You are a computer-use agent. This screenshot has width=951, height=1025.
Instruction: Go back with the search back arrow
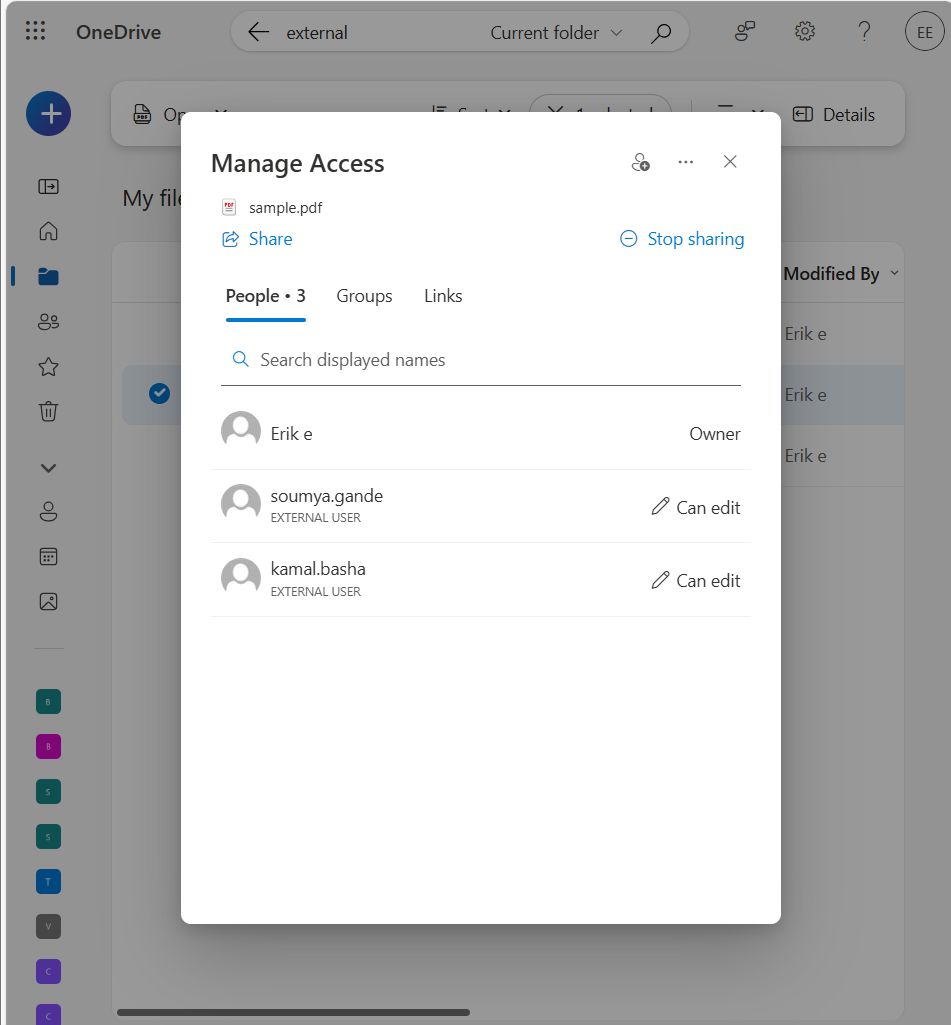258,31
